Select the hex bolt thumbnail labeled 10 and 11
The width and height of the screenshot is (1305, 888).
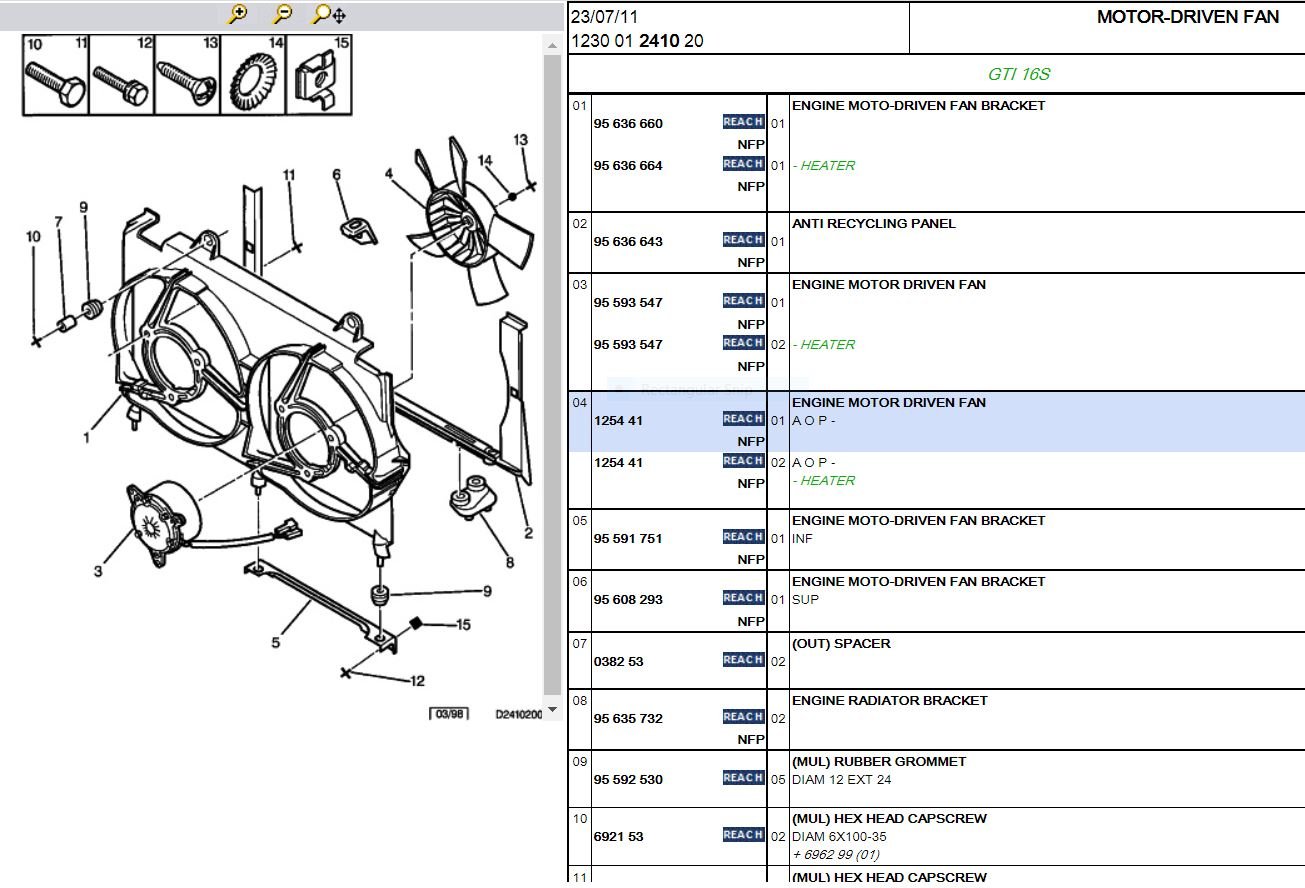(x=56, y=75)
